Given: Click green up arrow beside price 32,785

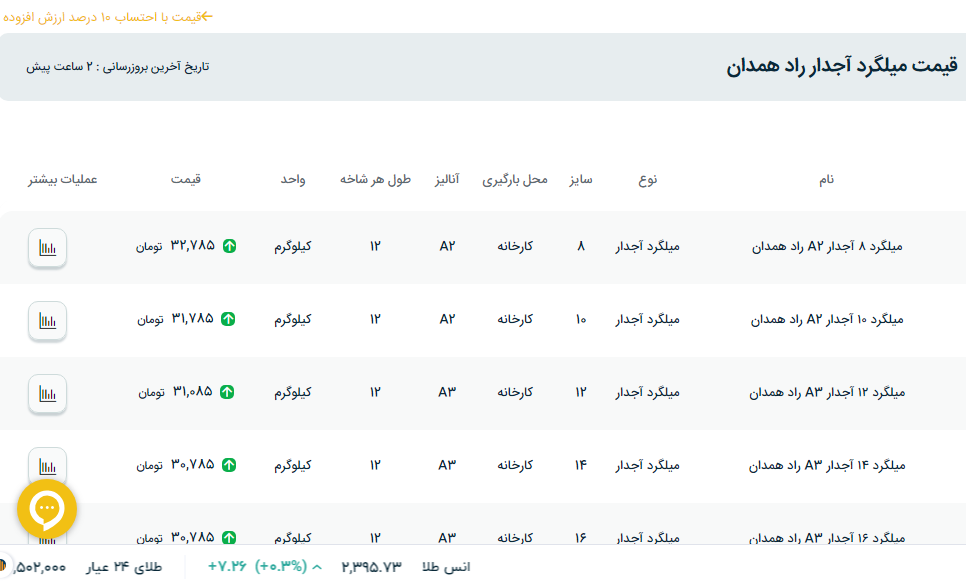Looking at the screenshot, I should click(x=229, y=246).
